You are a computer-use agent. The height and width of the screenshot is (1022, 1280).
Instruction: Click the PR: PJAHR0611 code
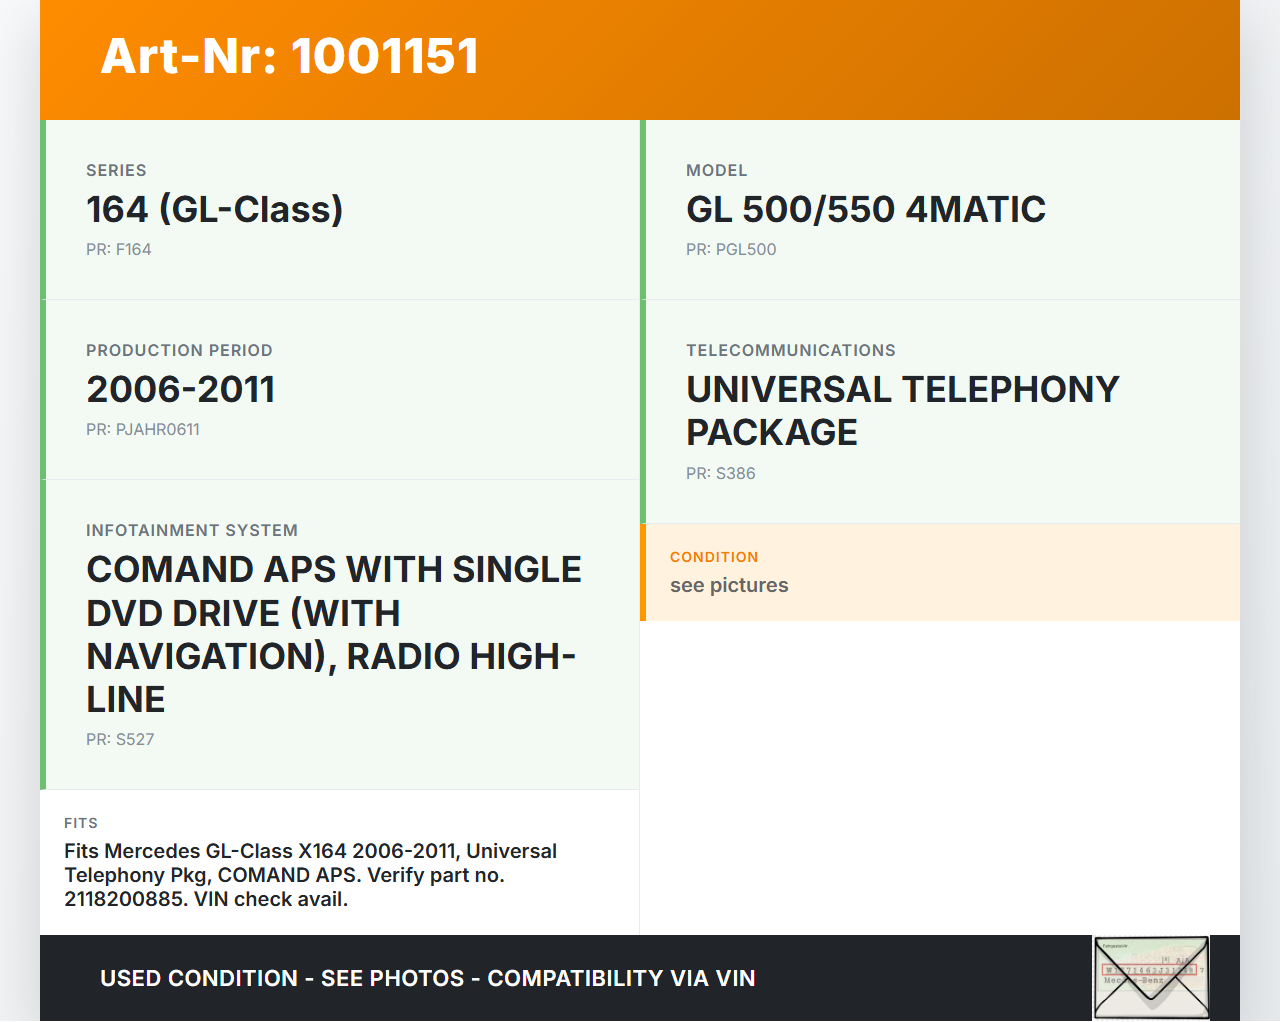click(142, 430)
